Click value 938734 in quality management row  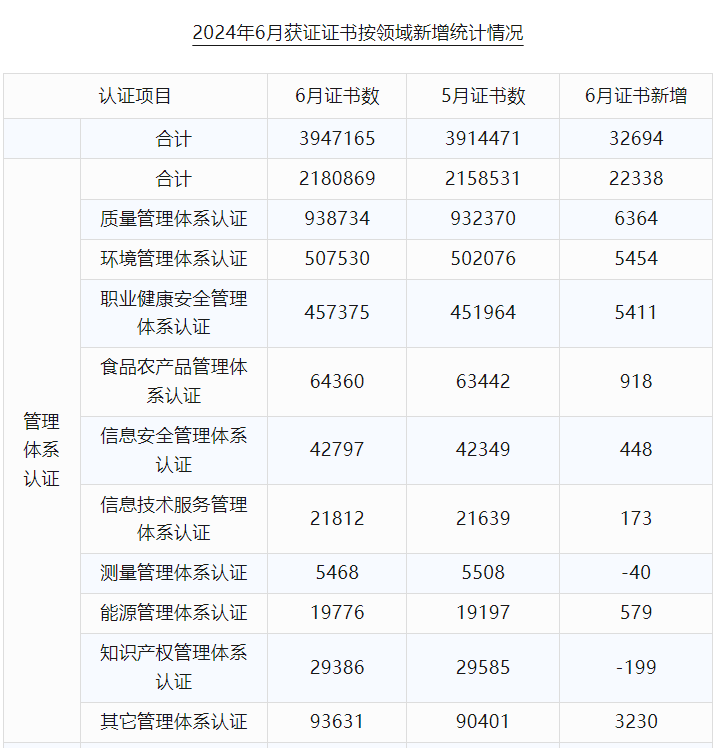tap(337, 218)
